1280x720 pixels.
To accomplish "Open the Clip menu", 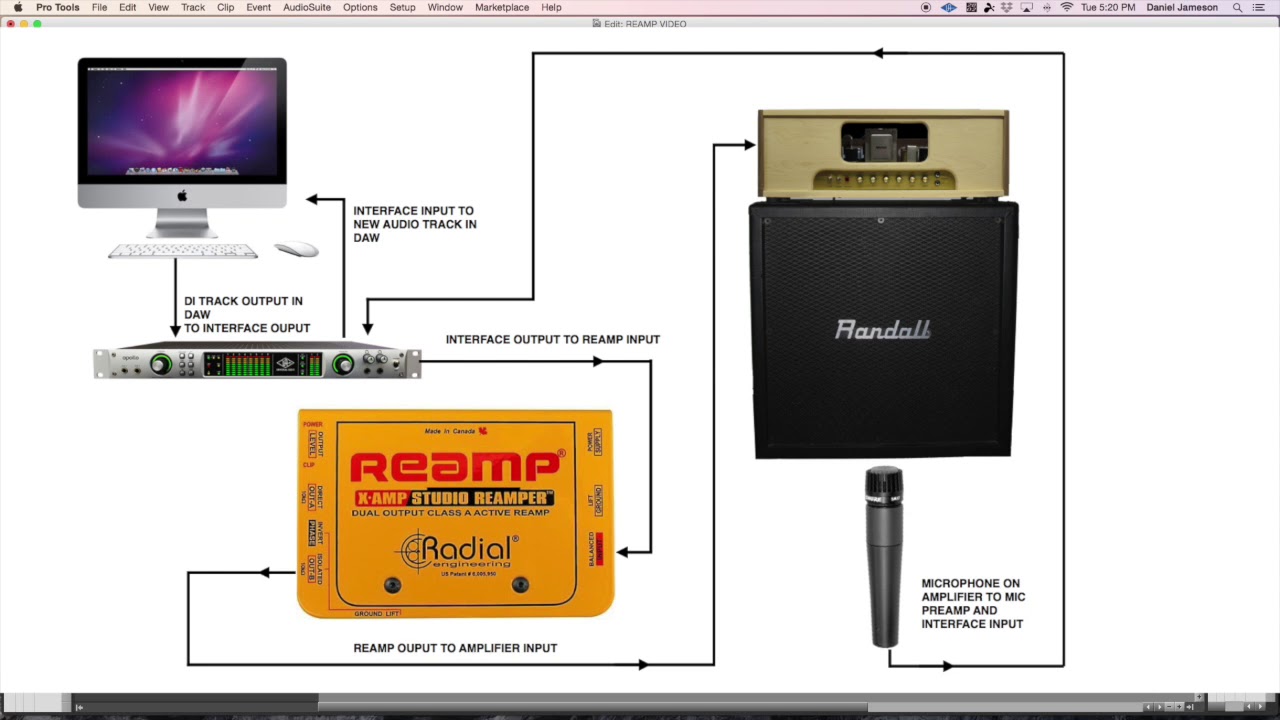I will [226, 7].
